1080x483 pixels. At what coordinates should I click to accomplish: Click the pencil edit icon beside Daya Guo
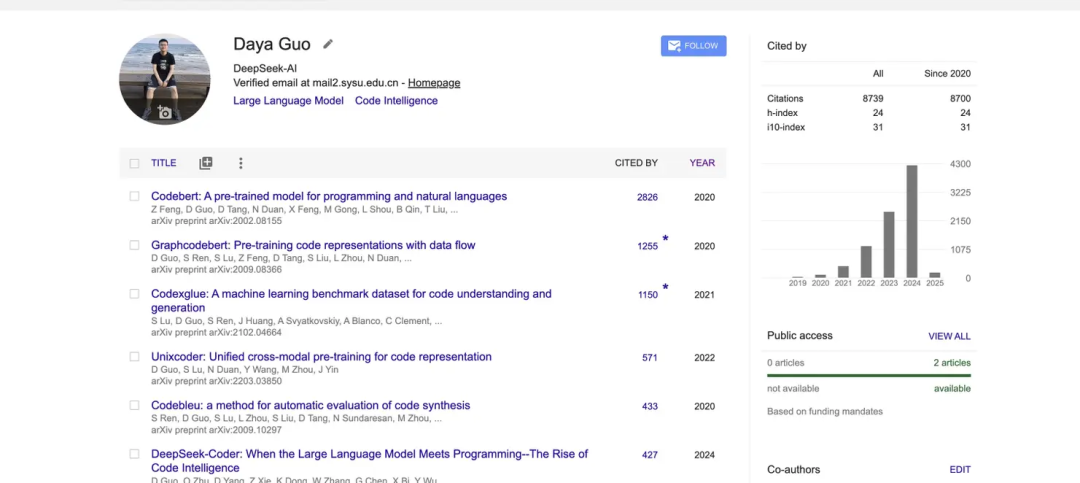(x=328, y=44)
